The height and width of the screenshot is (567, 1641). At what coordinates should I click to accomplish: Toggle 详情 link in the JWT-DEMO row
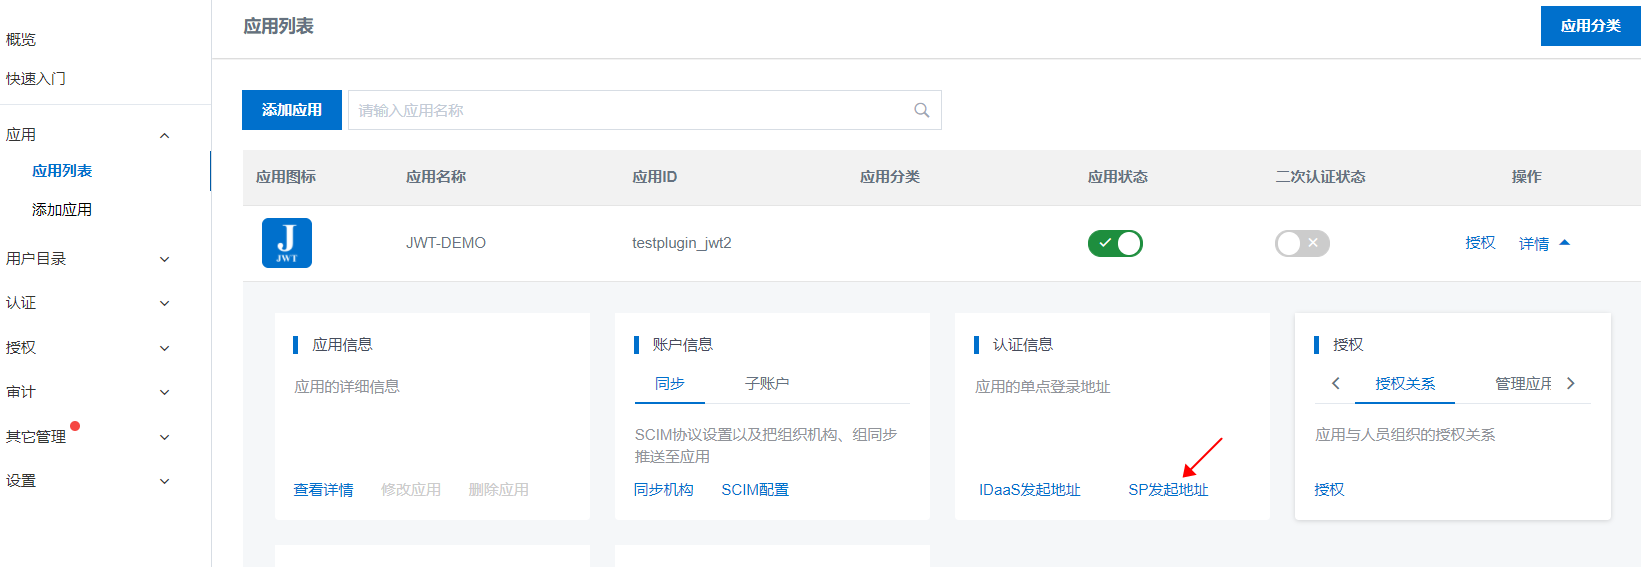tap(1534, 243)
